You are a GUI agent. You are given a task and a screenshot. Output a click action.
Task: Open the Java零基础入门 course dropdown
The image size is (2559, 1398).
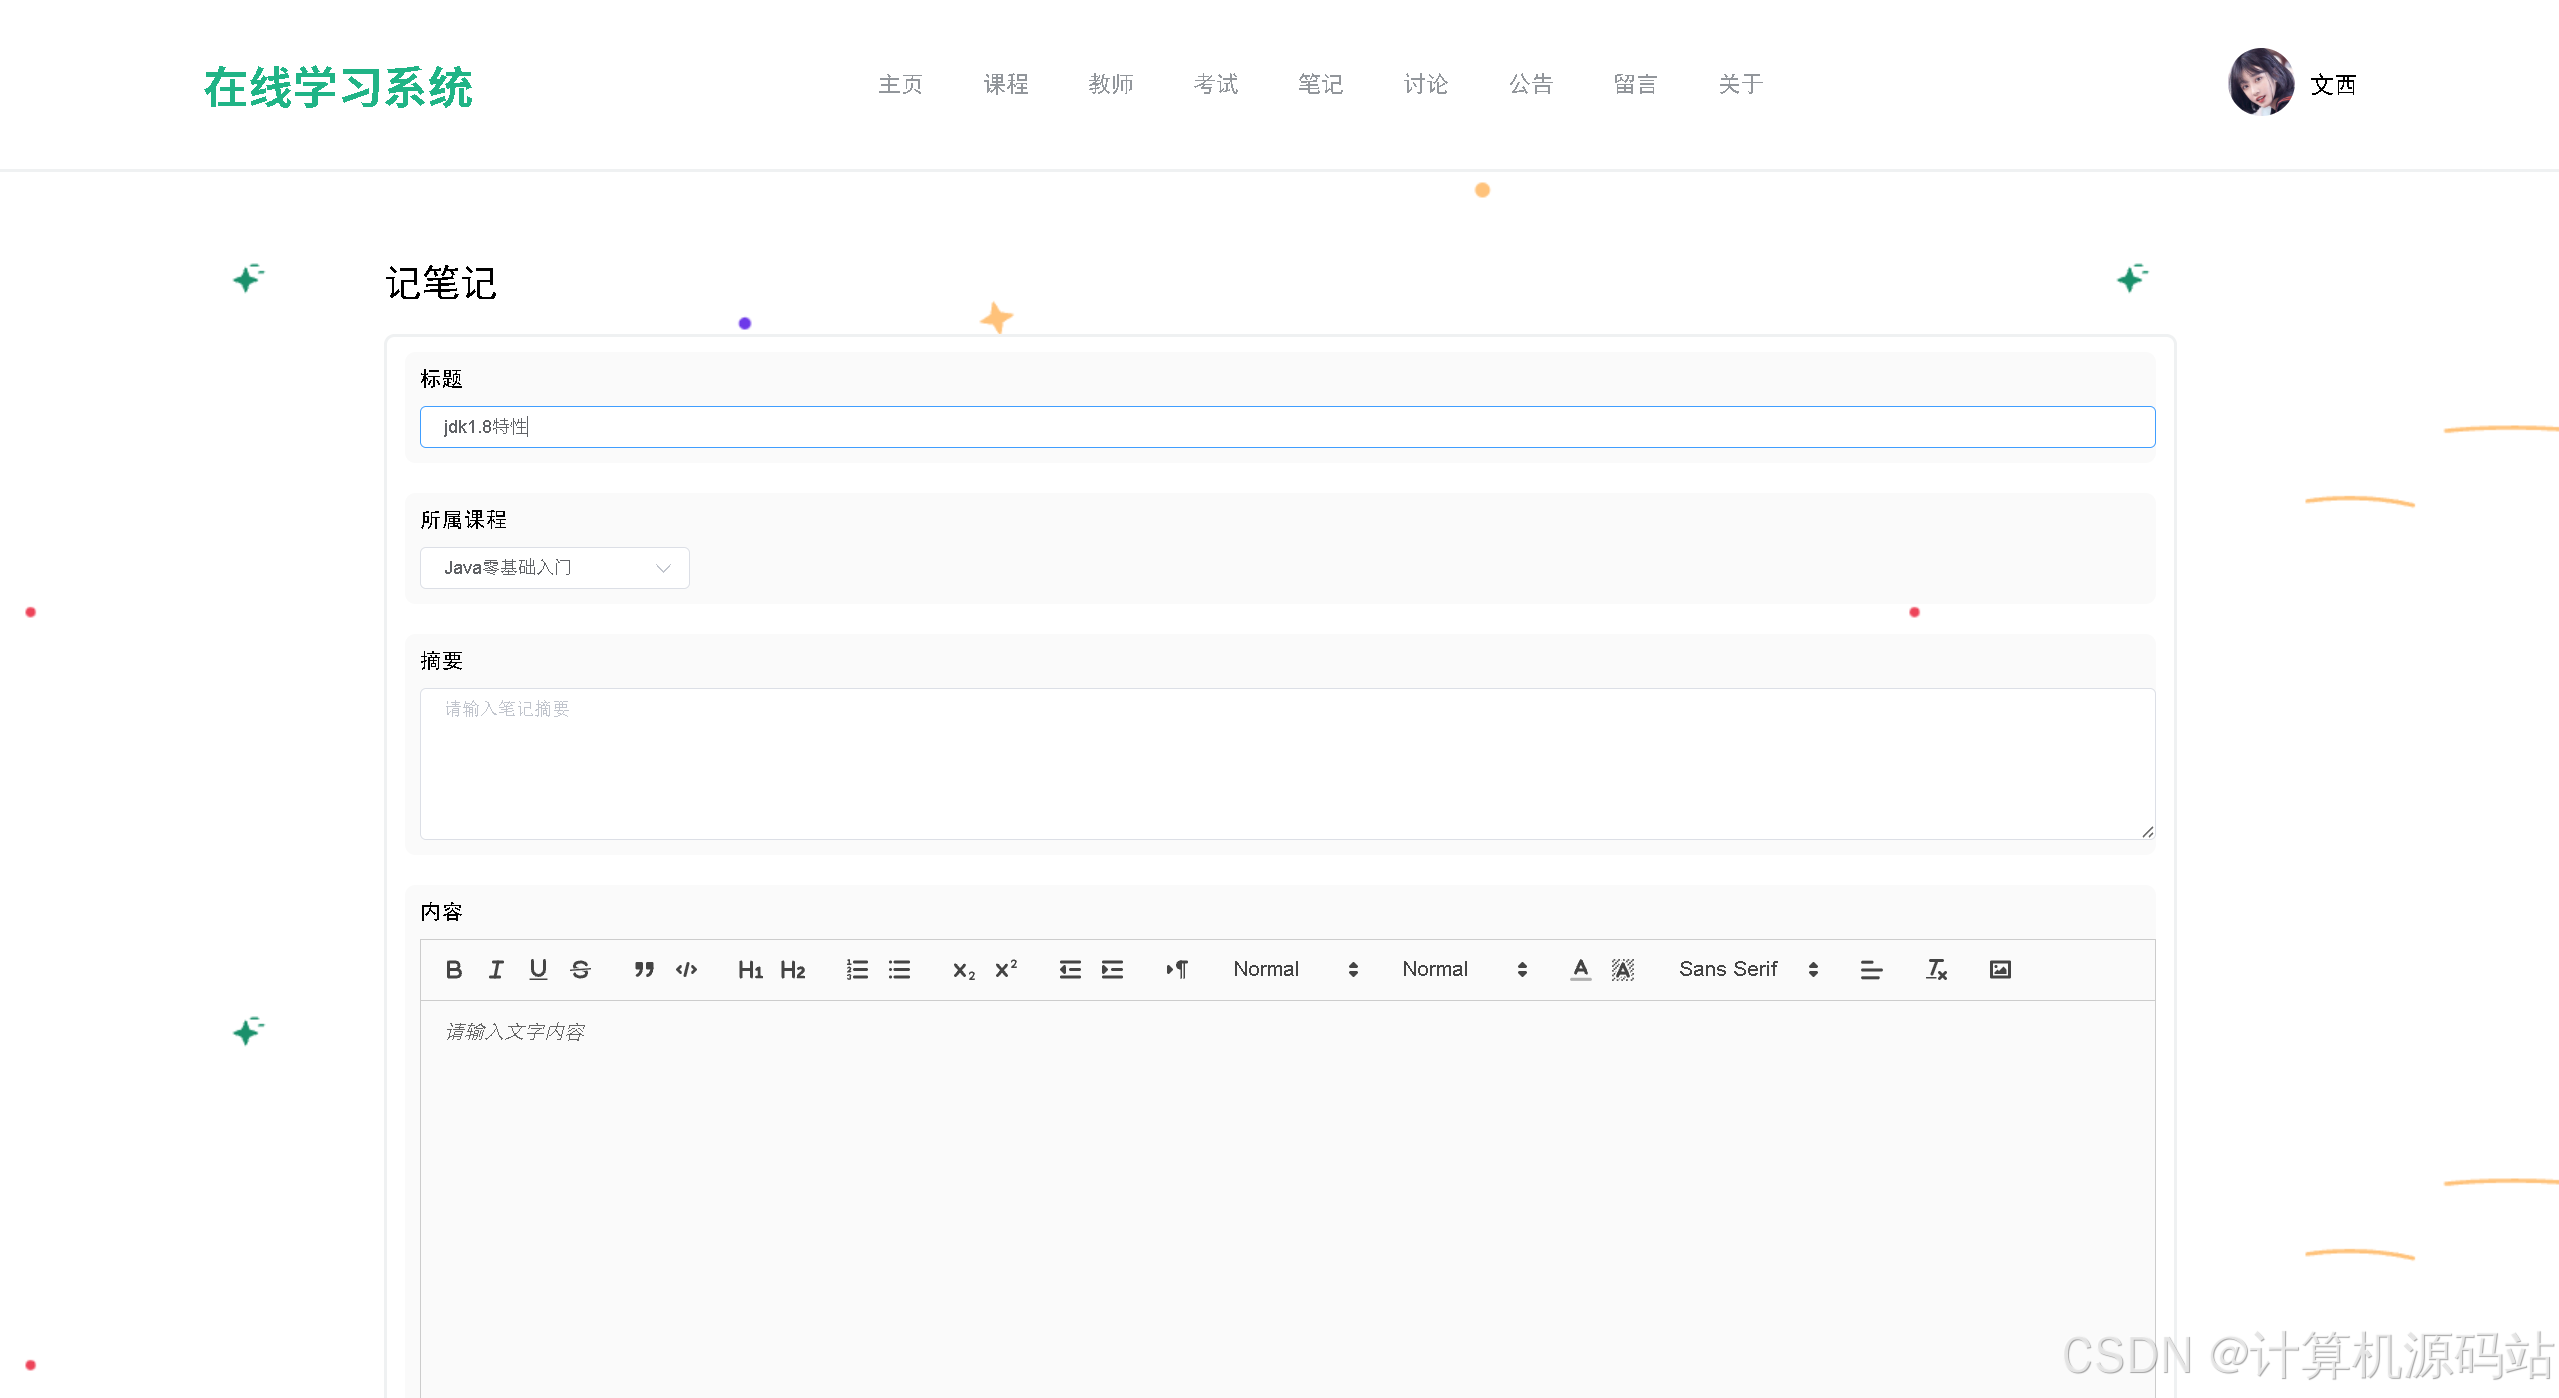click(554, 568)
